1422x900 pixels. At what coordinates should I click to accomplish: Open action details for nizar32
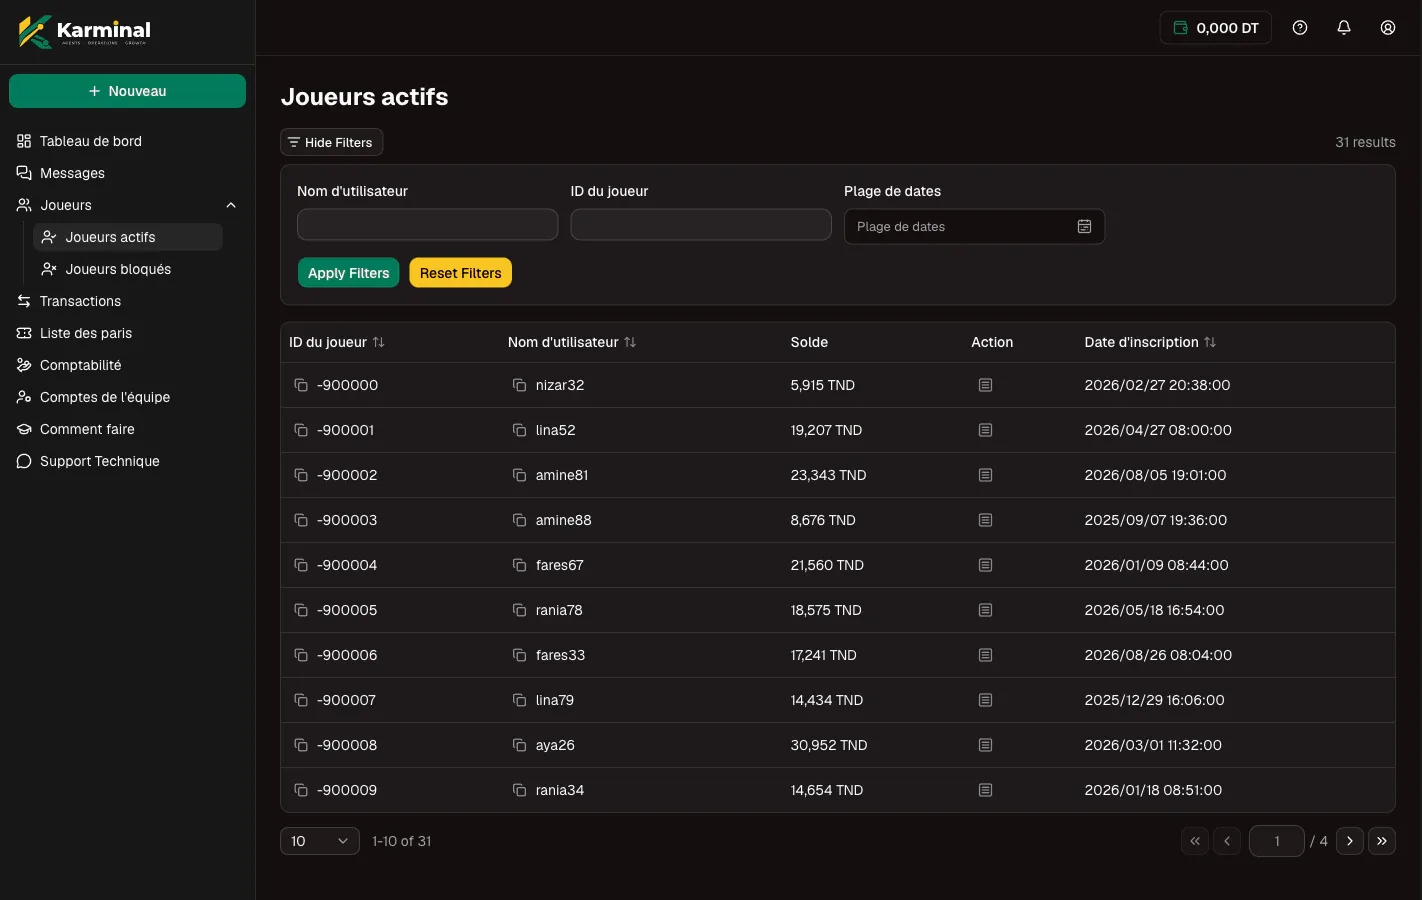(985, 385)
